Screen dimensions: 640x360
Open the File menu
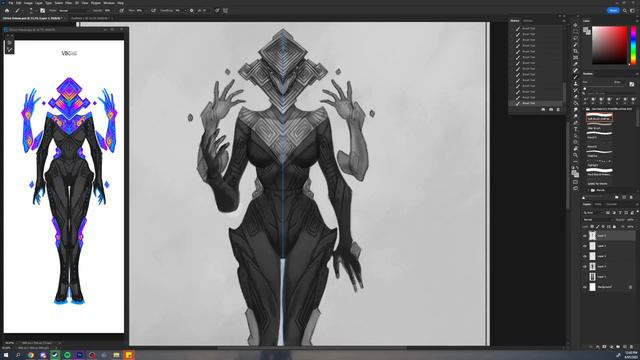coord(11,3)
